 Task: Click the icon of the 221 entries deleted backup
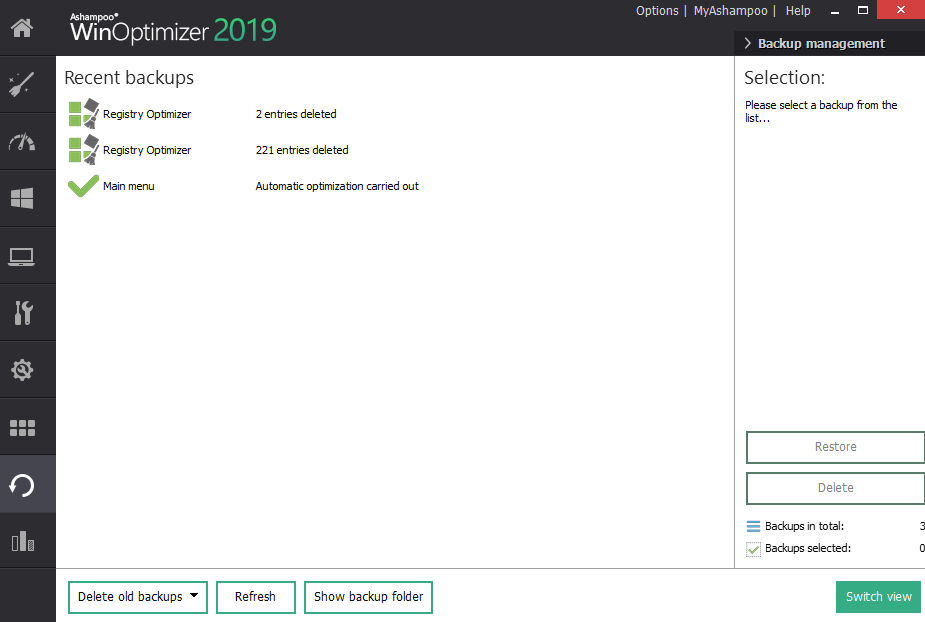[x=83, y=149]
